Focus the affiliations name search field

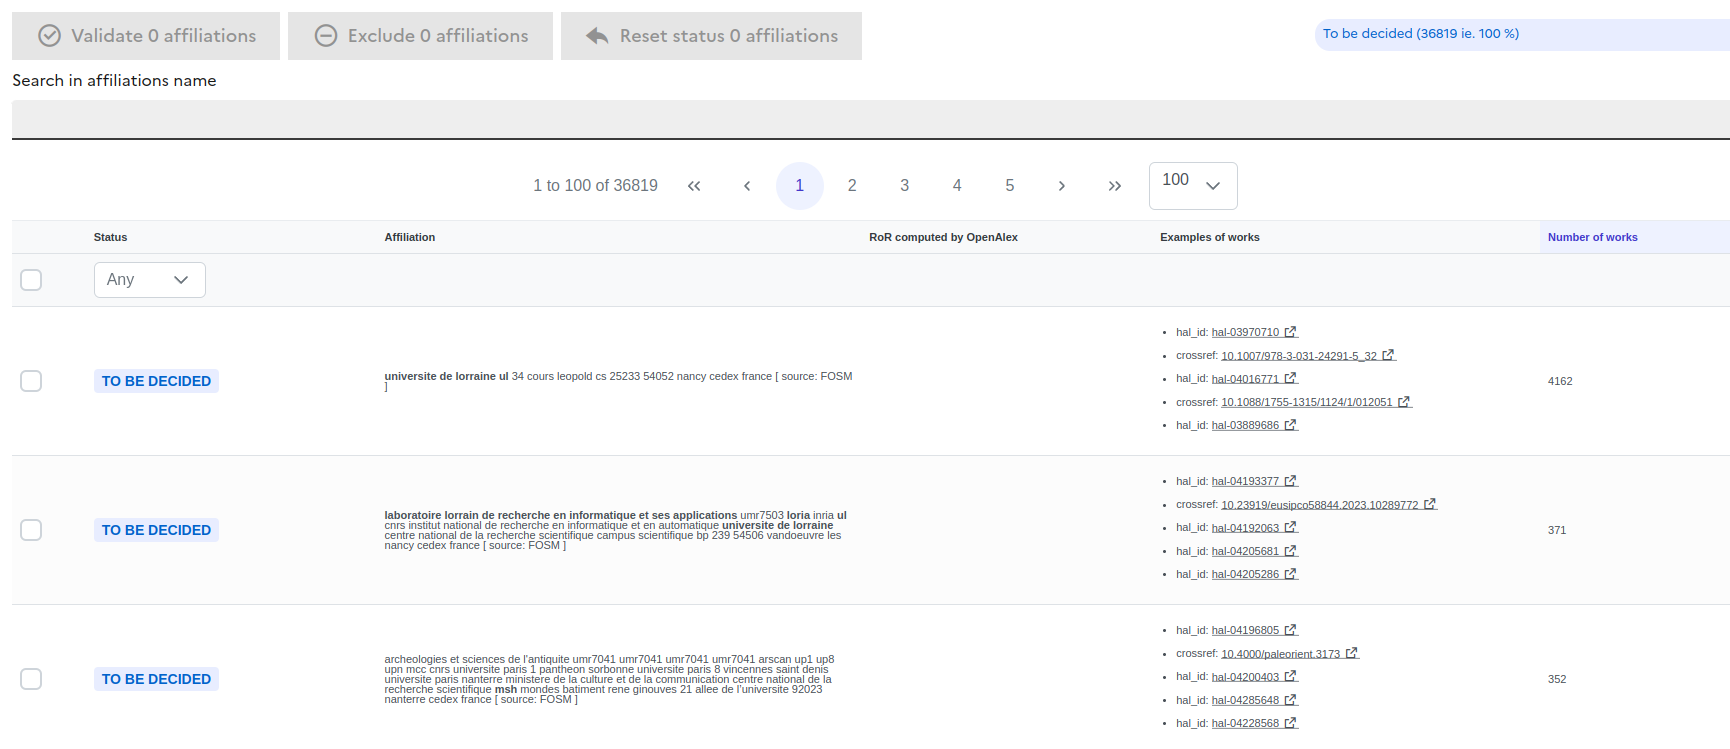pyautogui.click(x=870, y=119)
